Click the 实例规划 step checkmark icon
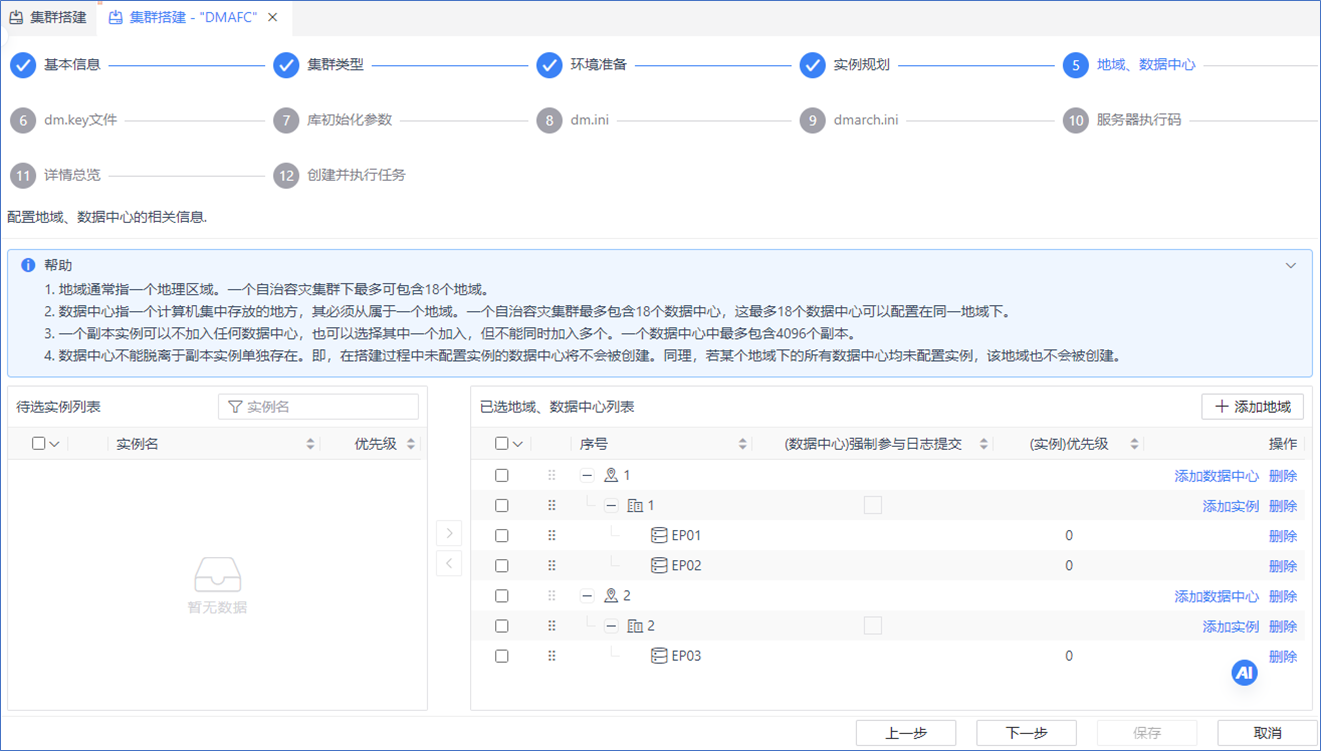The width and height of the screenshot is (1321, 751). tap(812, 65)
